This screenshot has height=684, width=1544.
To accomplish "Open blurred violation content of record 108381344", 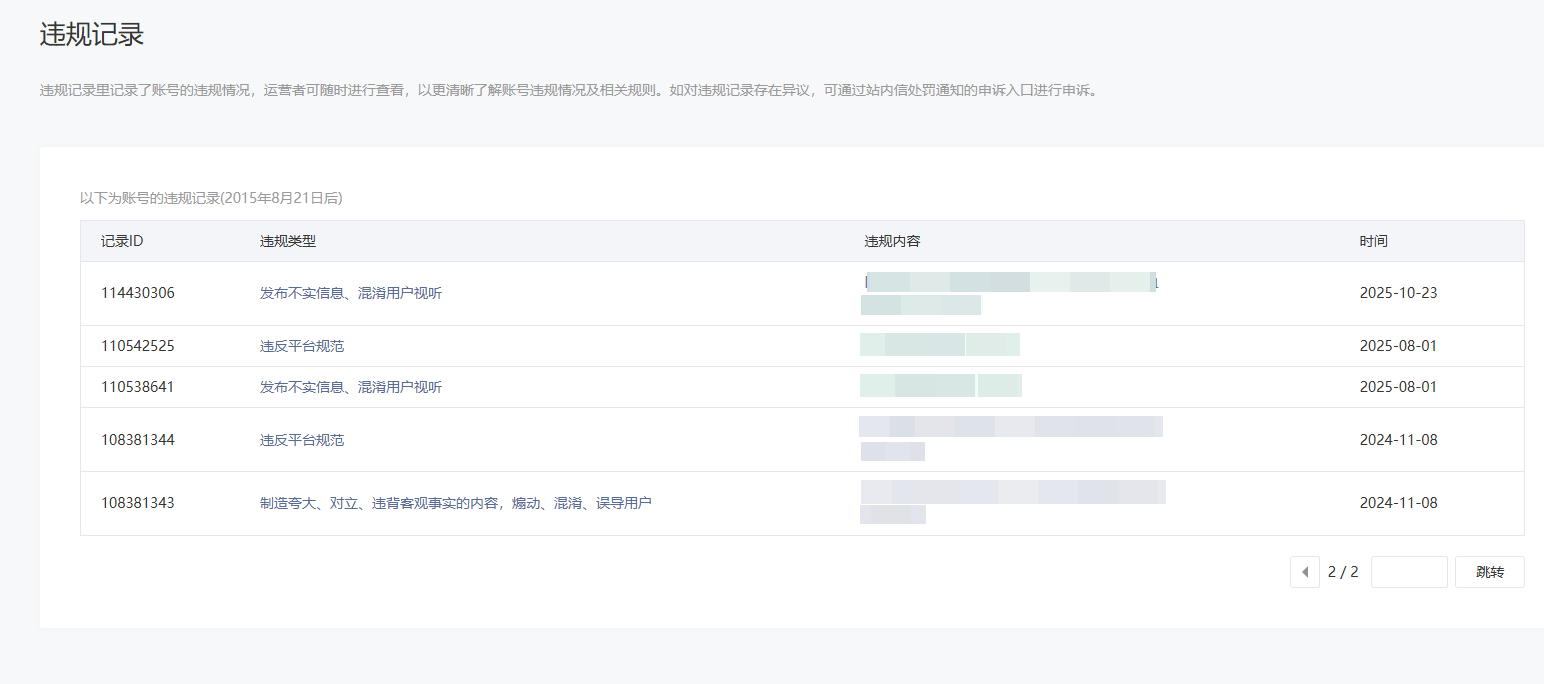I will (x=1011, y=439).
